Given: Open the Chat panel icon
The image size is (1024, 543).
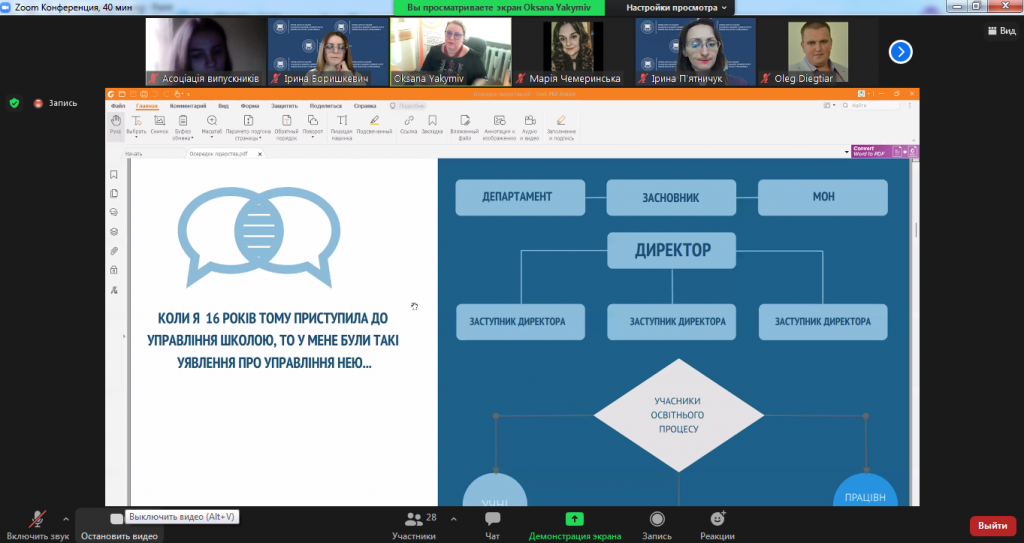Looking at the screenshot, I should pos(492,519).
